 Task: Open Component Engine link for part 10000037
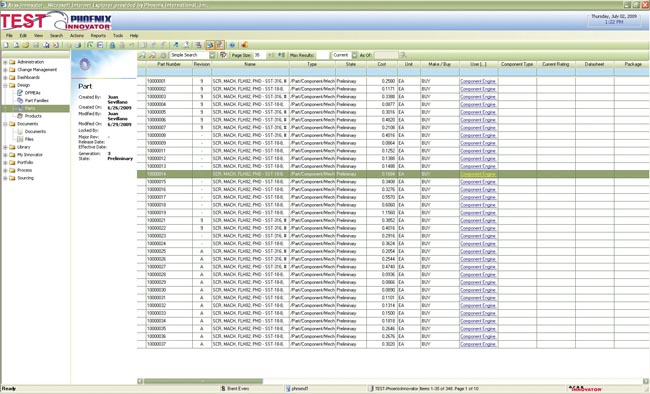coord(478,344)
